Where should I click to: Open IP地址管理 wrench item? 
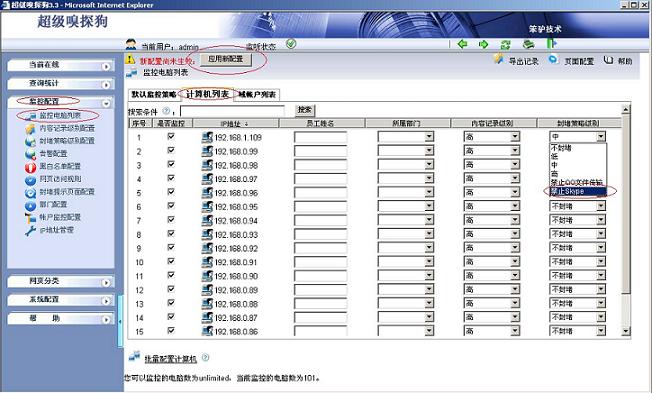[x=50, y=230]
